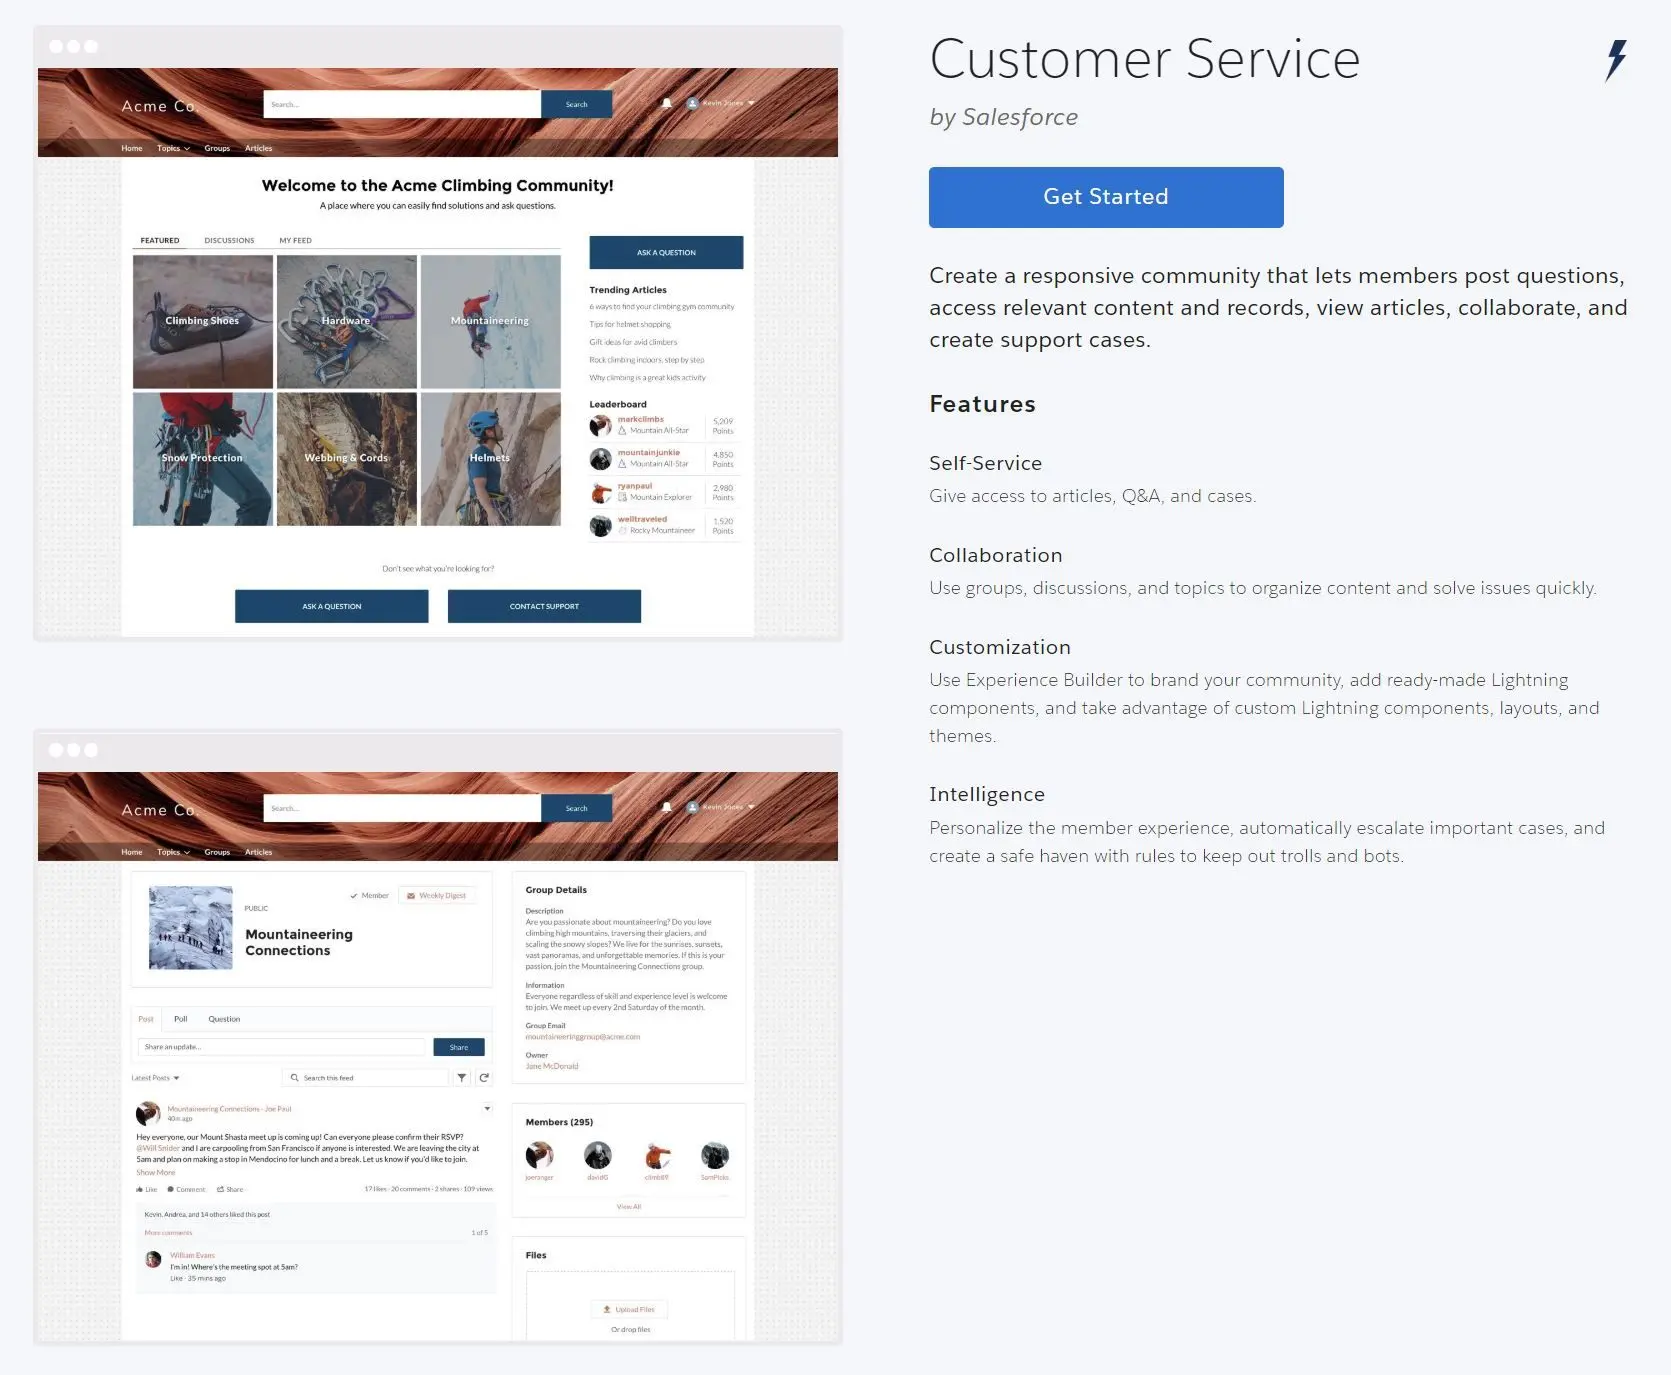Image resolution: width=1671 pixels, height=1375 pixels.
Task: Click Kevin Jones avatar in the home page preview
Action: pos(692,104)
